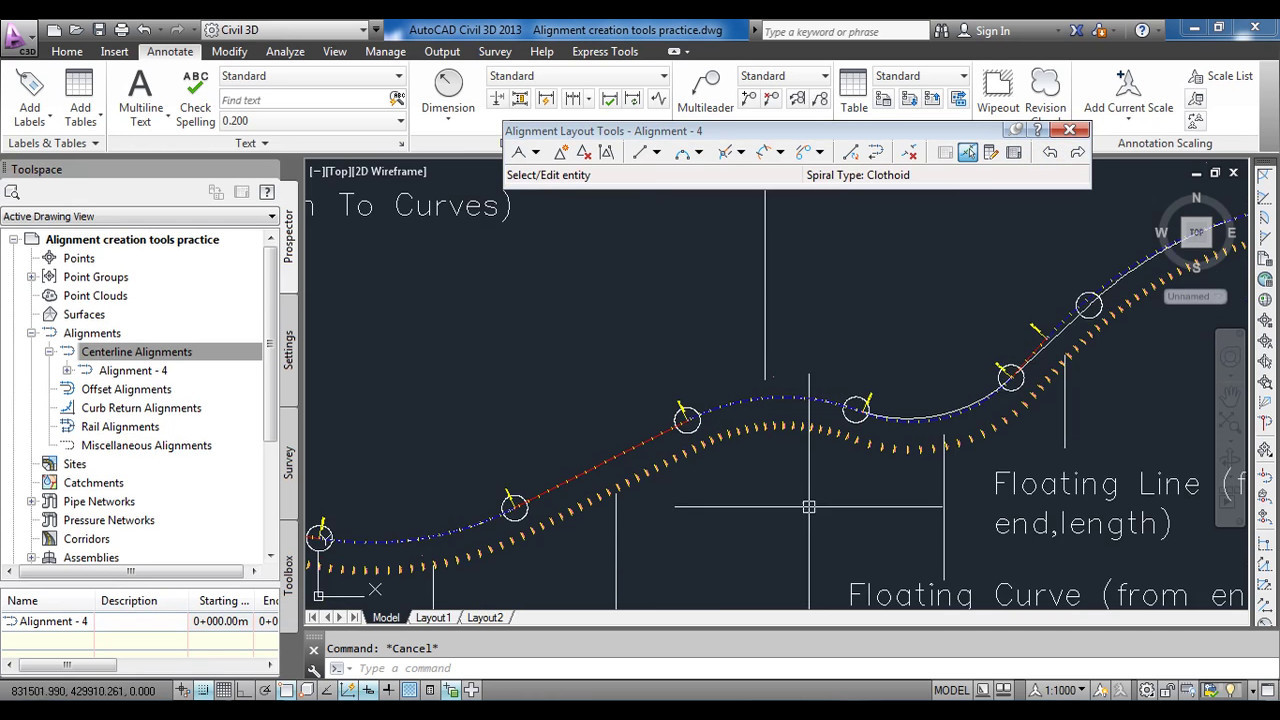Open Alignment grid view icon
Screen dimensions: 1280x720
coord(1013,152)
